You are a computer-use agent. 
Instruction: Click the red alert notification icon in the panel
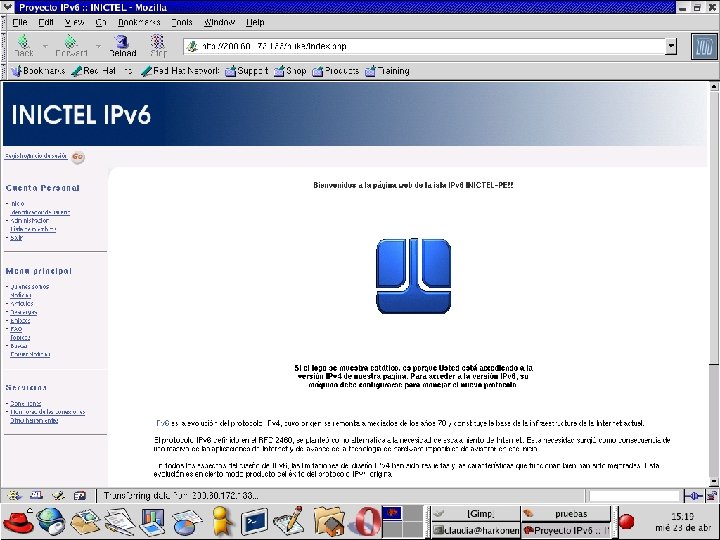pos(626,522)
